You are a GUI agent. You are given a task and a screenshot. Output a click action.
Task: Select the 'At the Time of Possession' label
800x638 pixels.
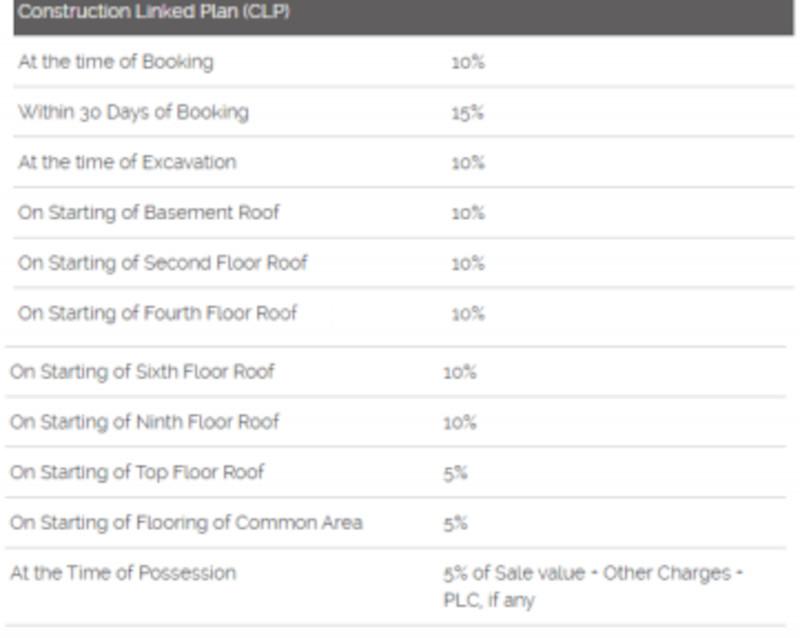[123, 573]
